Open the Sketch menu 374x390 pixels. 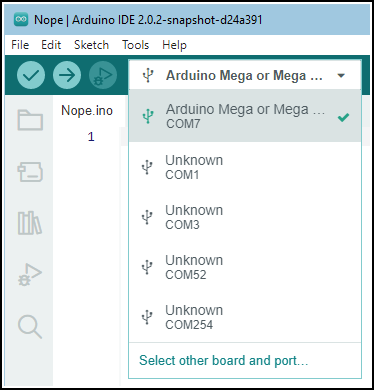click(x=91, y=45)
